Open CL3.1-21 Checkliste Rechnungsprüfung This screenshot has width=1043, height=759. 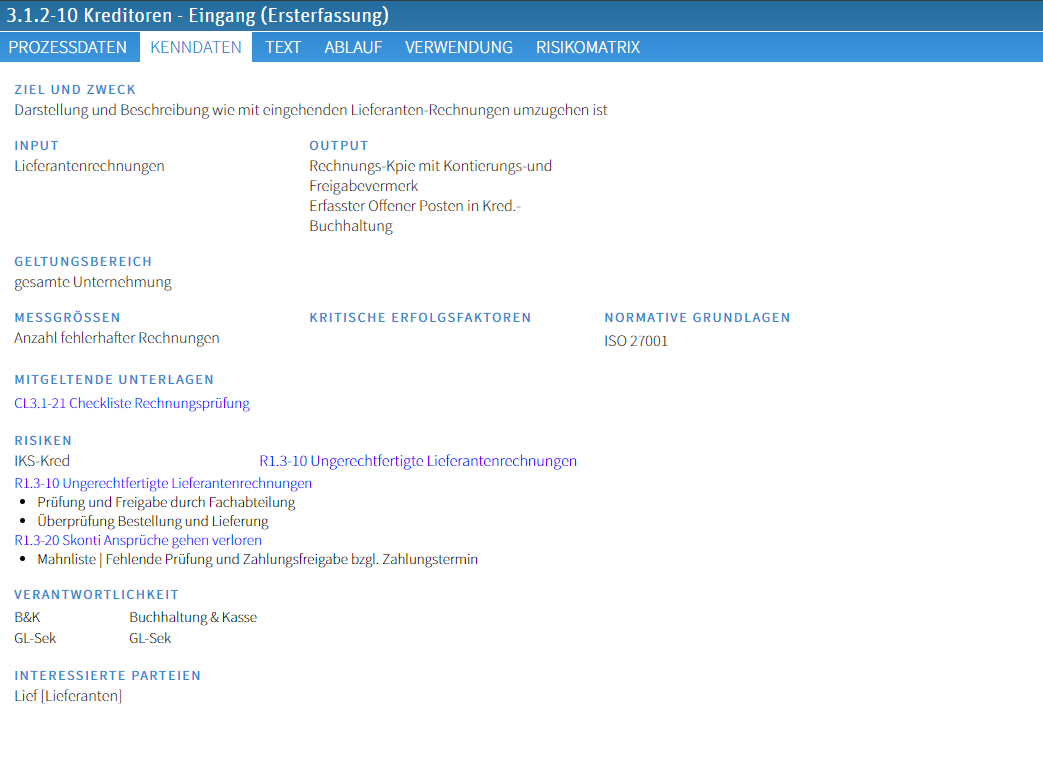(131, 403)
